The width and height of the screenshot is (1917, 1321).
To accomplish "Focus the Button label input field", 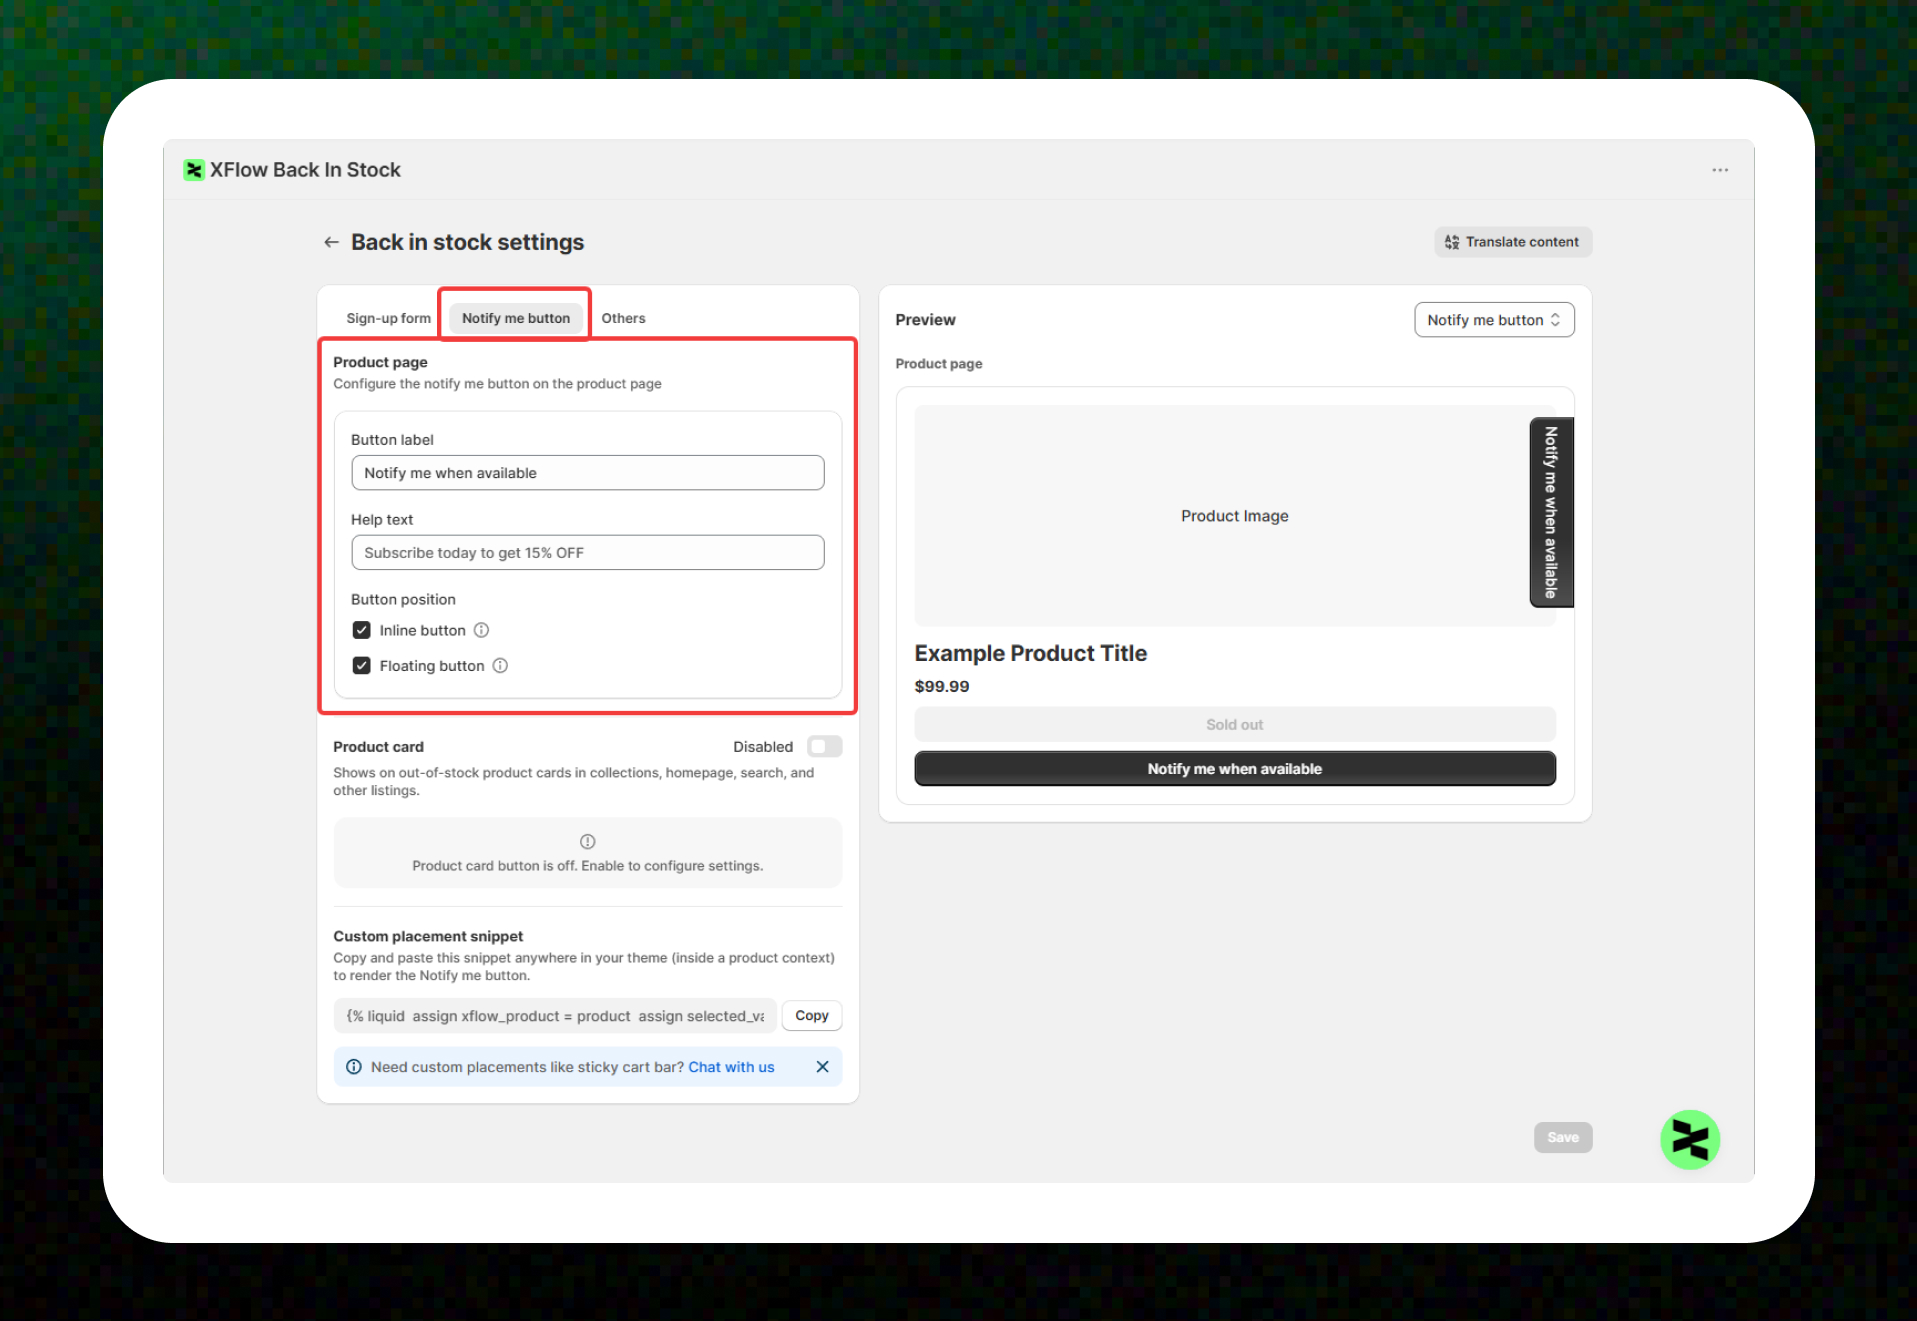I will pos(588,473).
